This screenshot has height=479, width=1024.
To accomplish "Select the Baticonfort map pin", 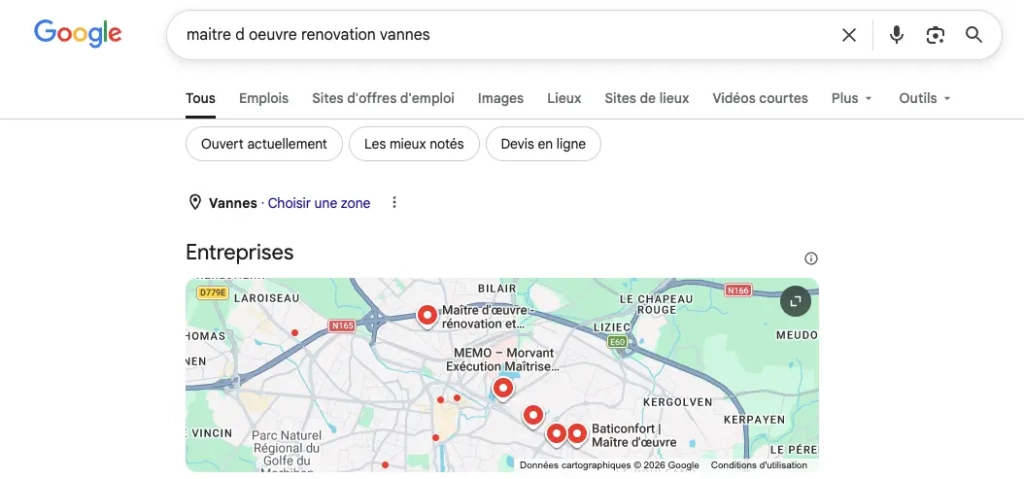I will pyautogui.click(x=576, y=435).
